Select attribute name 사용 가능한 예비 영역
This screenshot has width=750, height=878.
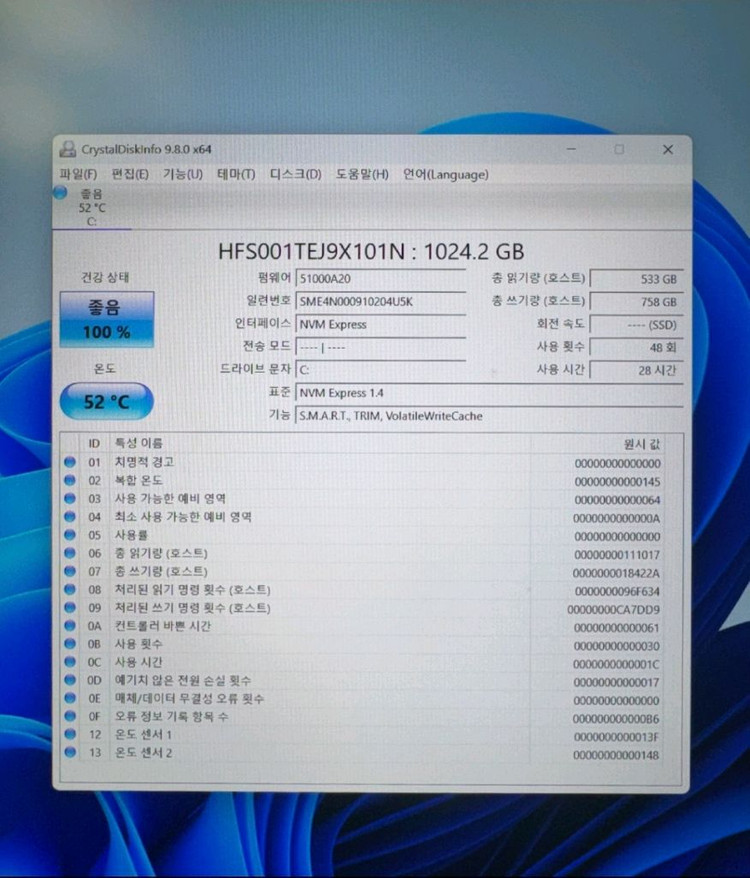tap(170, 498)
